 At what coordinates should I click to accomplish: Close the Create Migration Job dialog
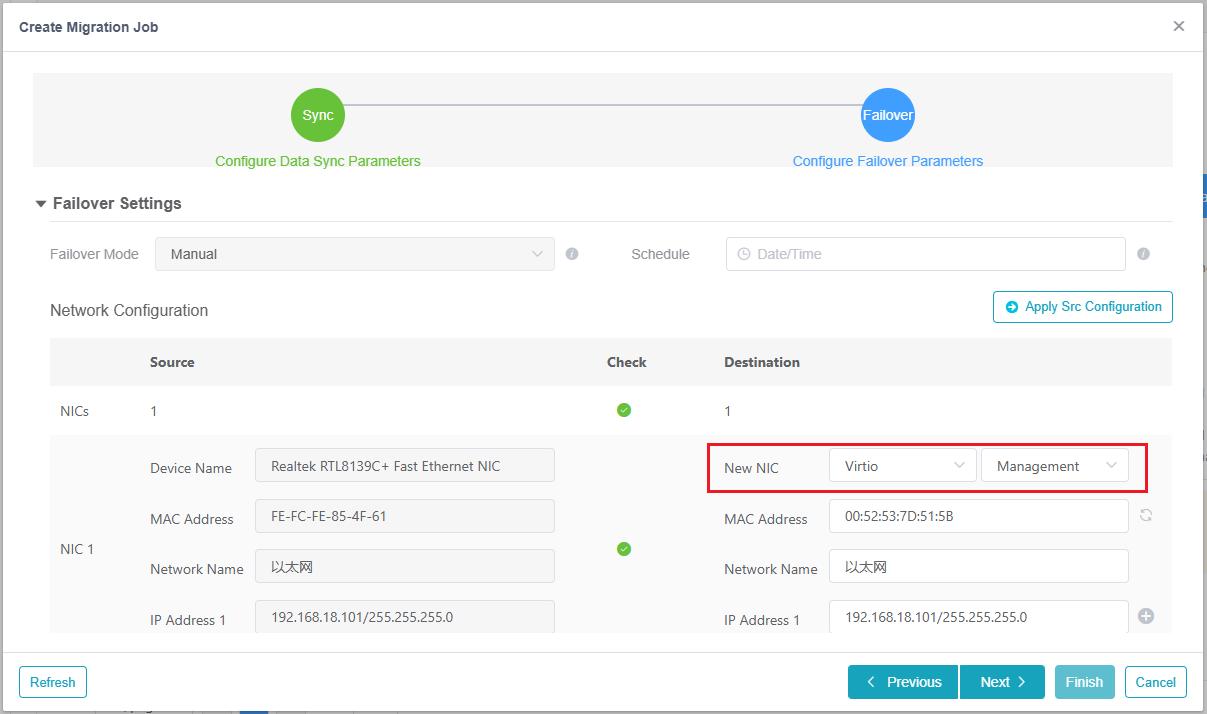1179,27
